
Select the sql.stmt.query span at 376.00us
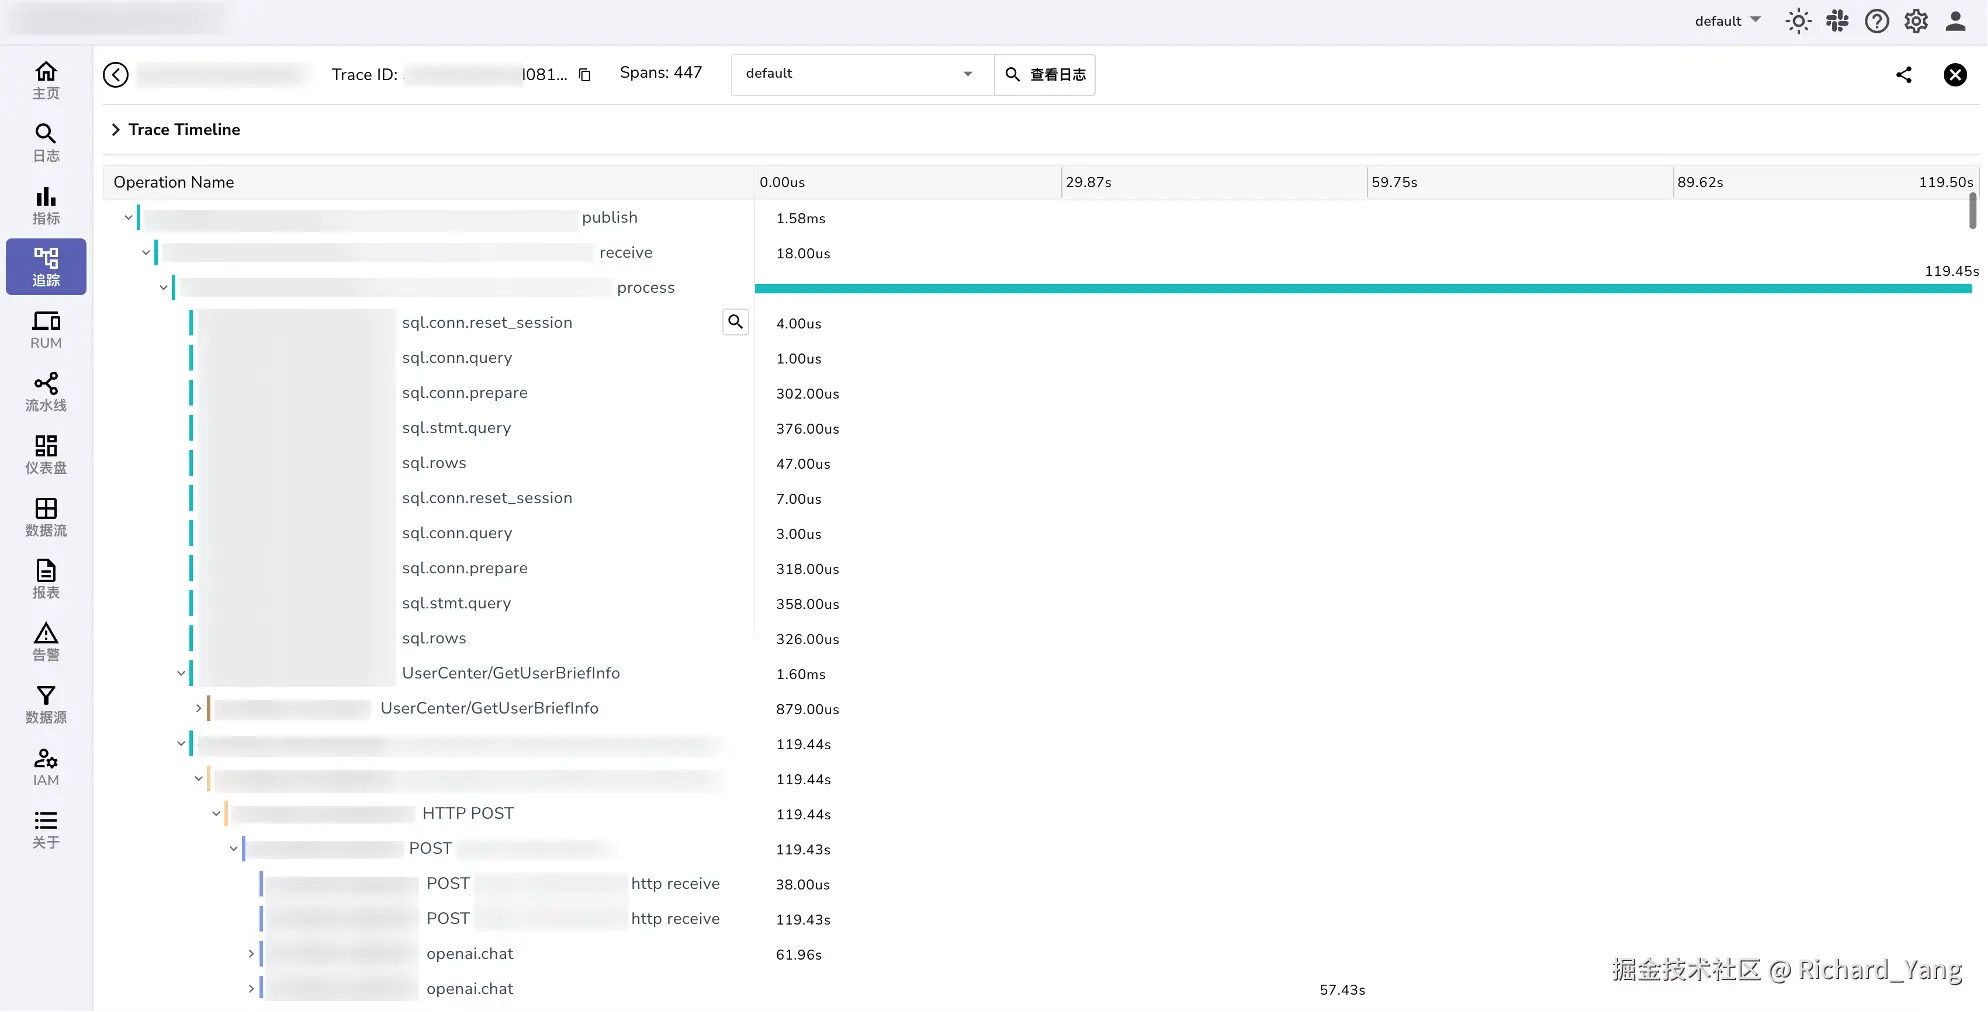457,428
